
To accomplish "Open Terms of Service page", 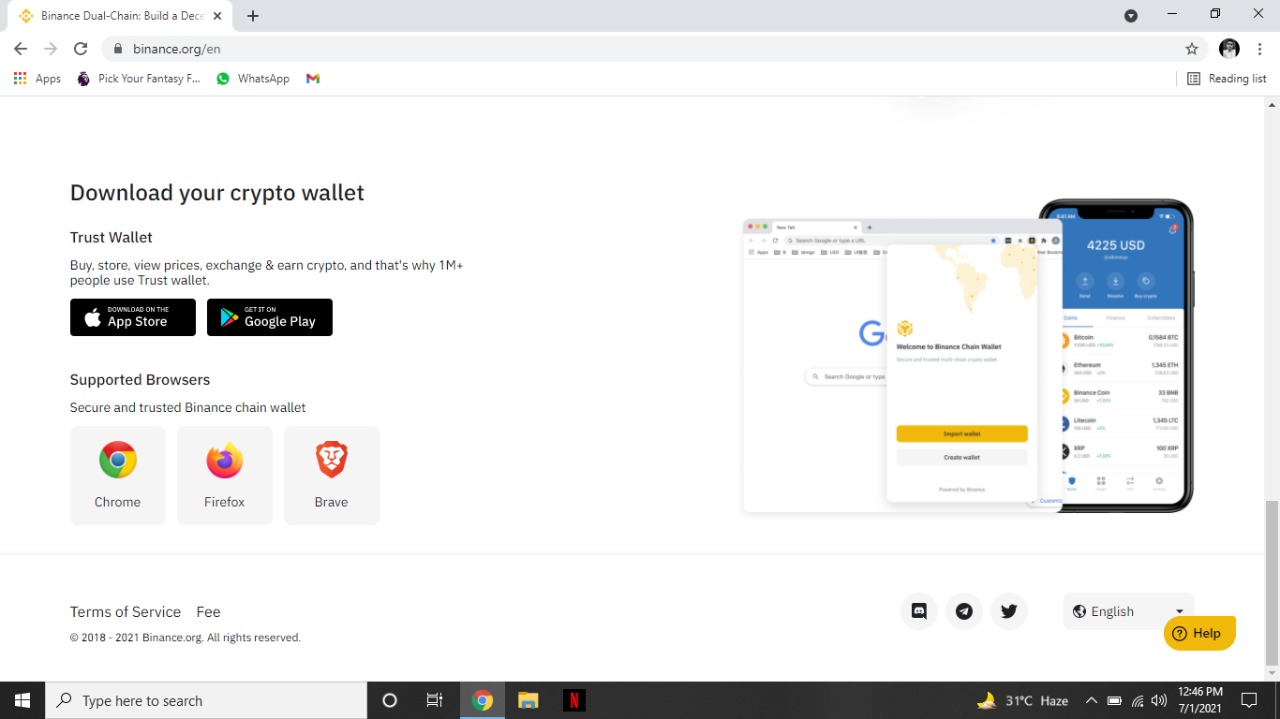I will [125, 612].
